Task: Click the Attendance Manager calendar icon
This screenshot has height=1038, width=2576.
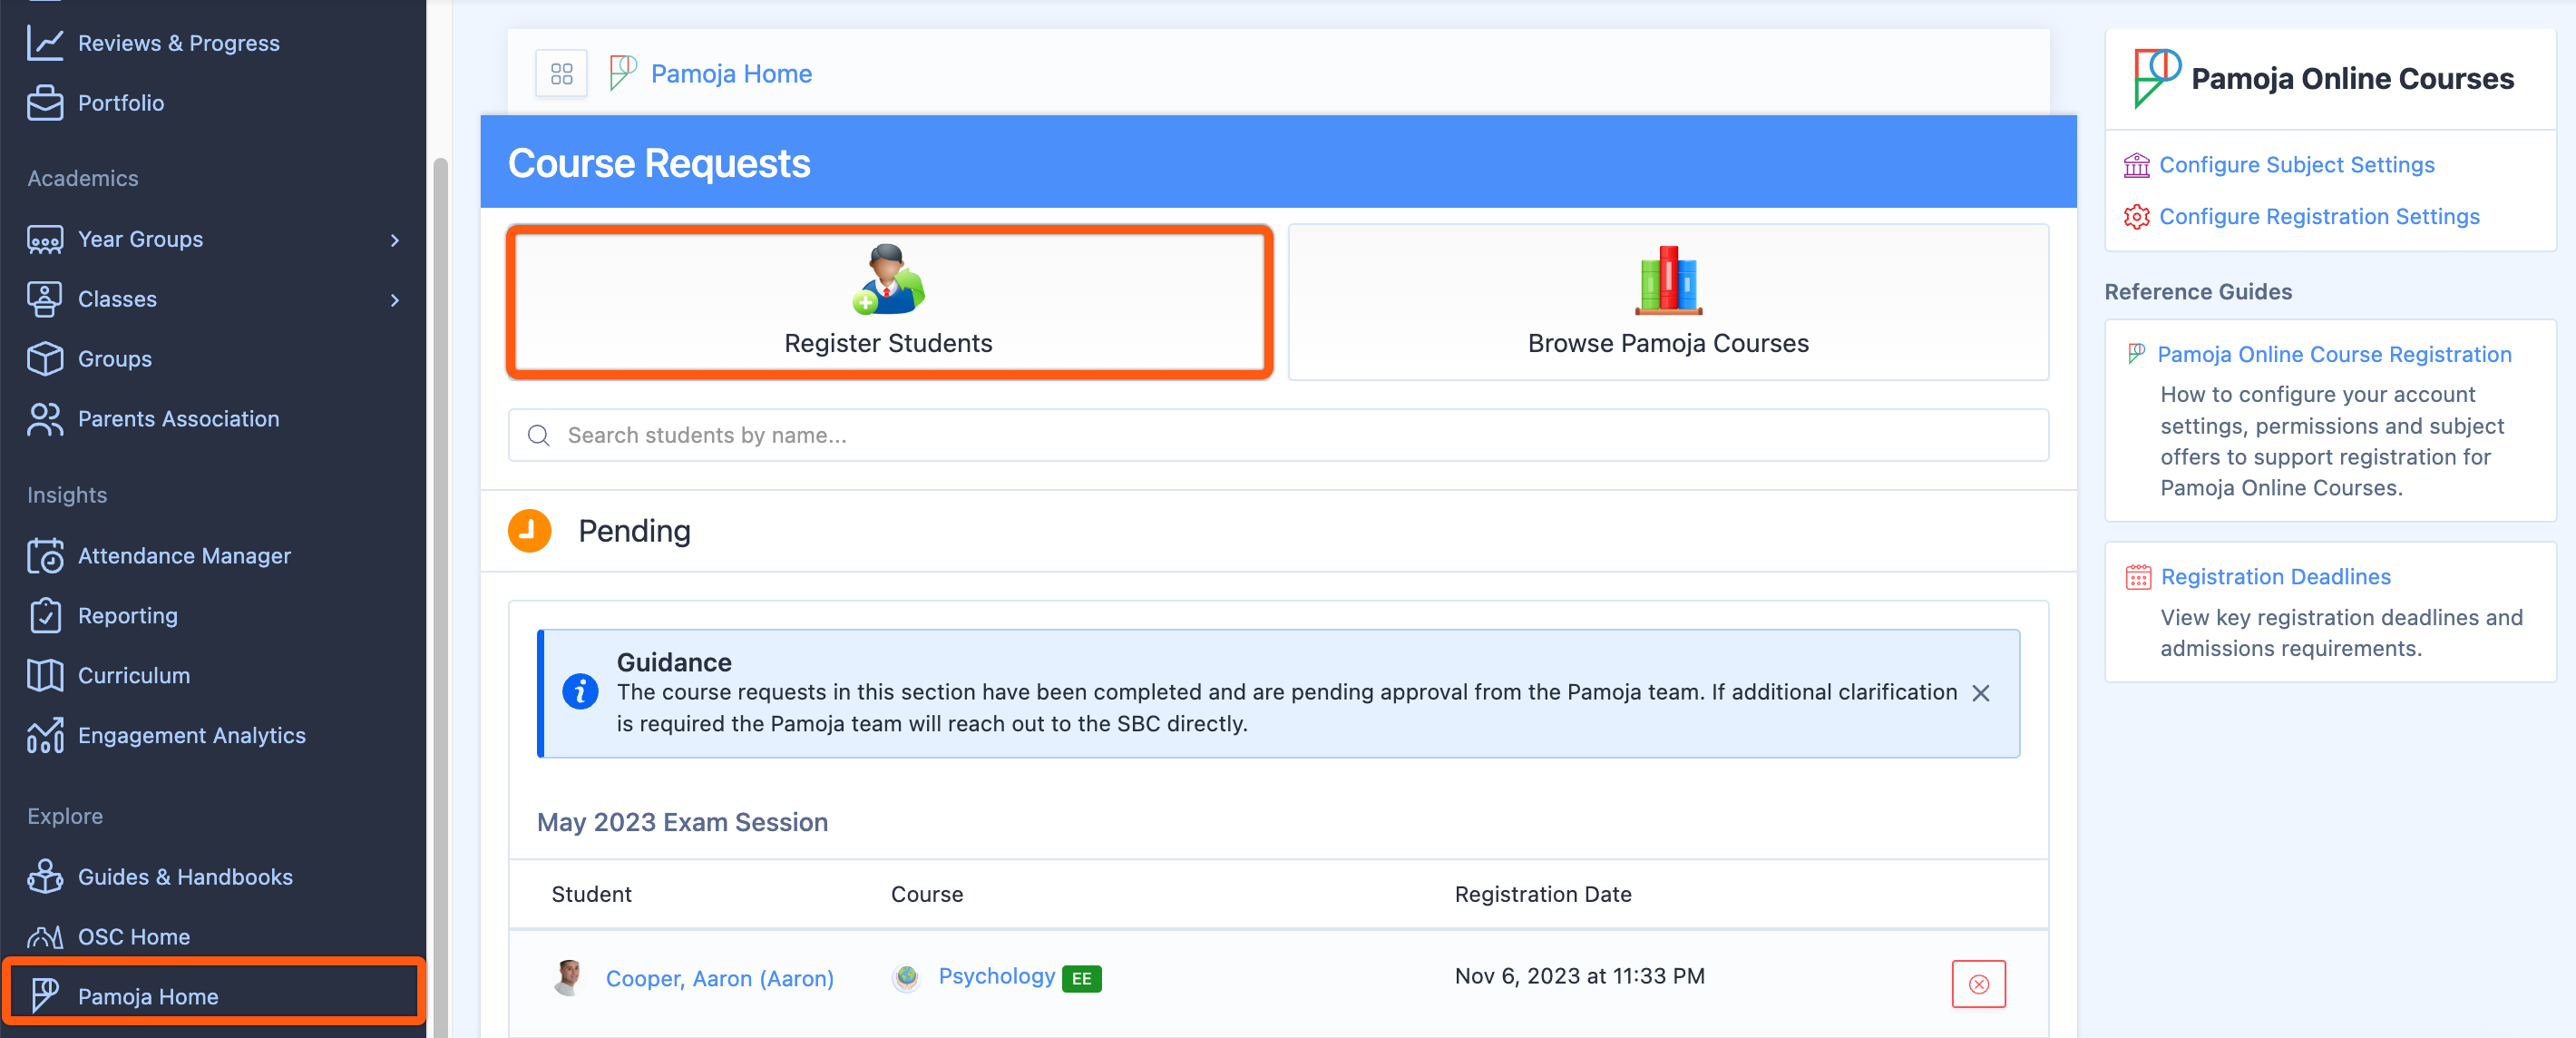Action: pyautogui.click(x=45, y=556)
